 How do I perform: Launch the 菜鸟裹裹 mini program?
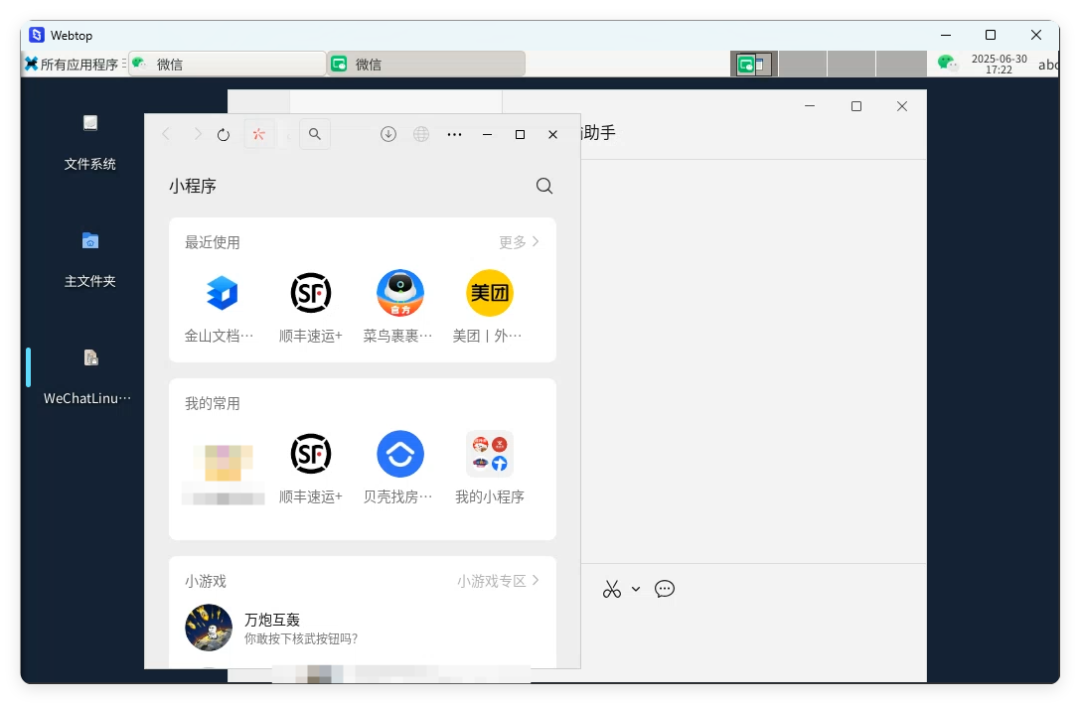coord(399,307)
